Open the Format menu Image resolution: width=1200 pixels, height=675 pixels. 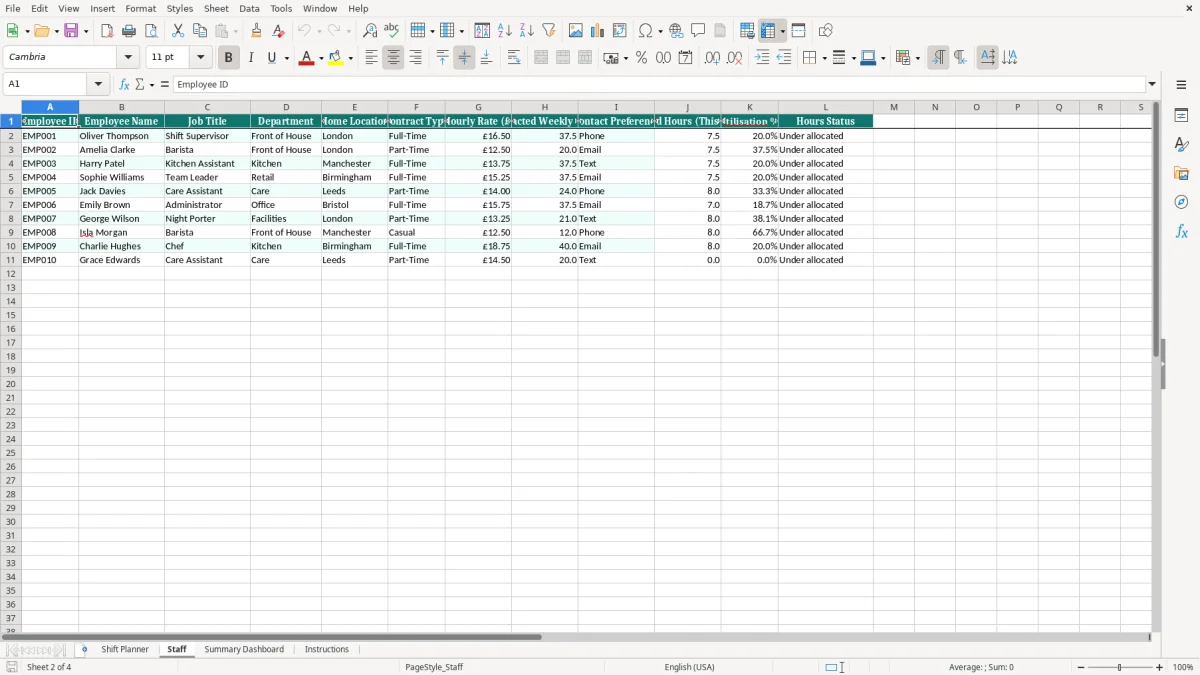tap(141, 8)
